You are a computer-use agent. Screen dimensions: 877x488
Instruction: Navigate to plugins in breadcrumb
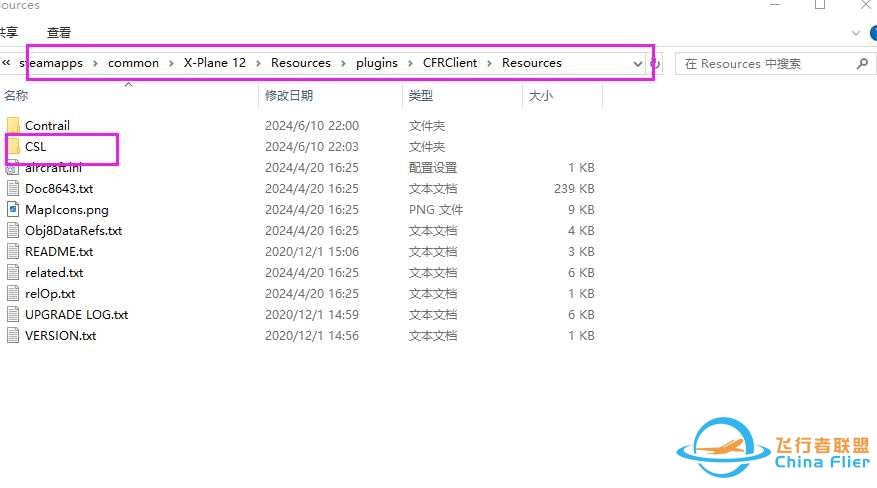coord(376,63)
